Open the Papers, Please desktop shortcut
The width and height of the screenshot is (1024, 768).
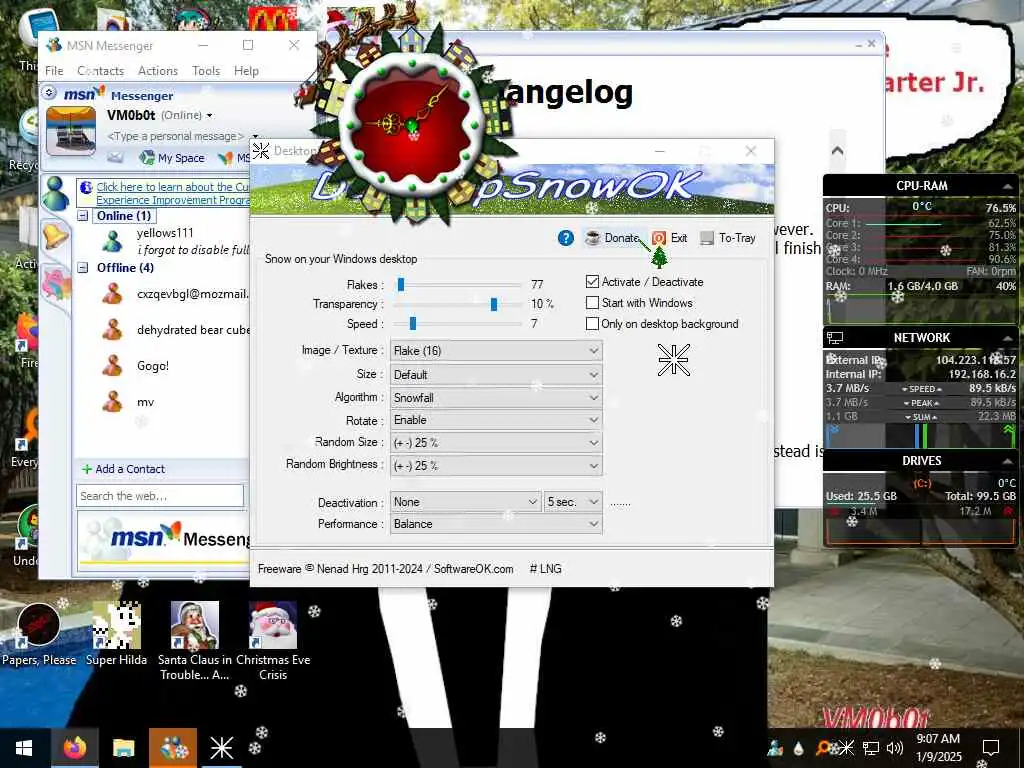tap(39, 633)
